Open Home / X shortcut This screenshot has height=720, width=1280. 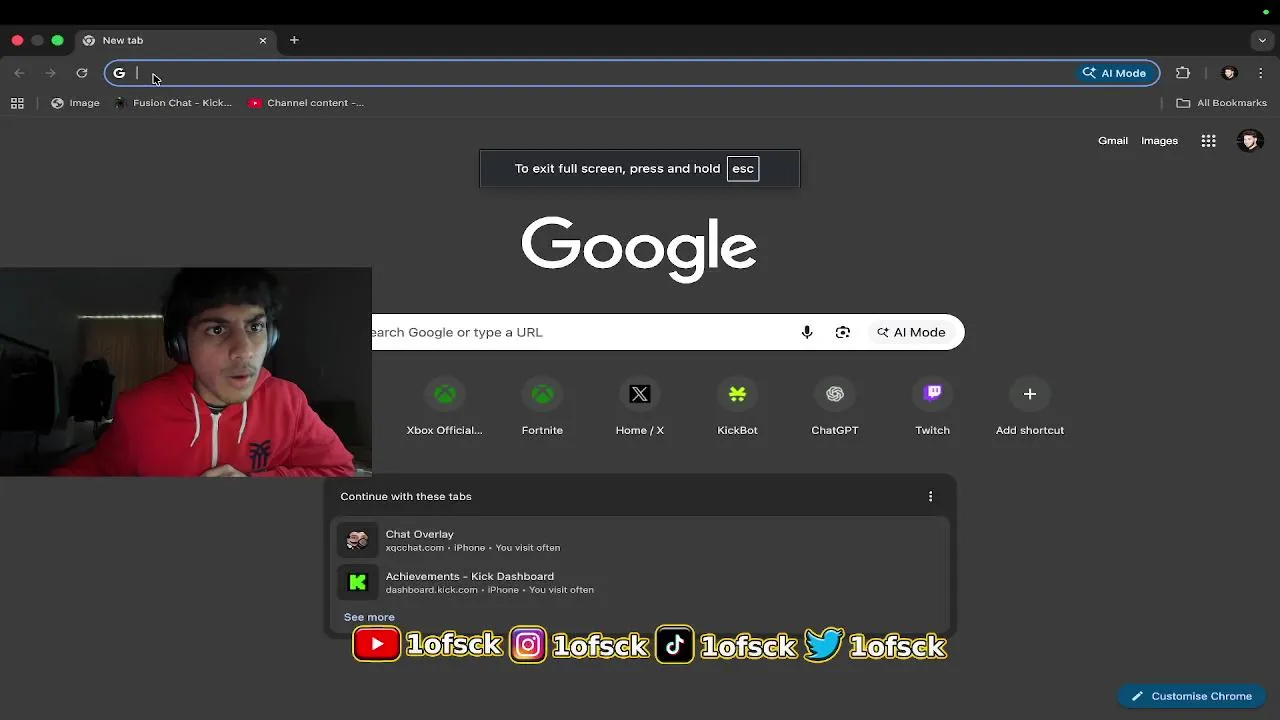coord(640,407)
